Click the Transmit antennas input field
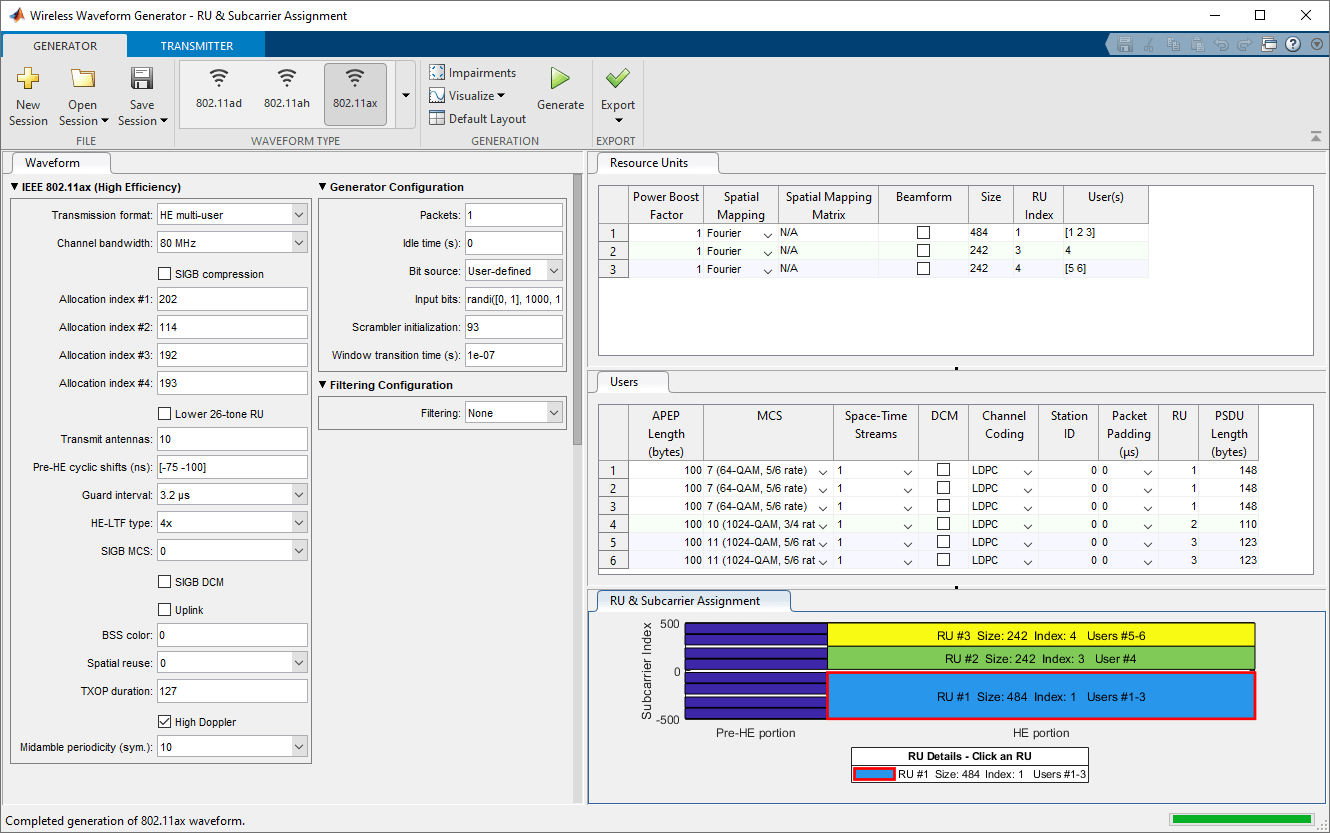This screenshot has width=1330, height=833. pyautogui.click(x=232, y=439)
